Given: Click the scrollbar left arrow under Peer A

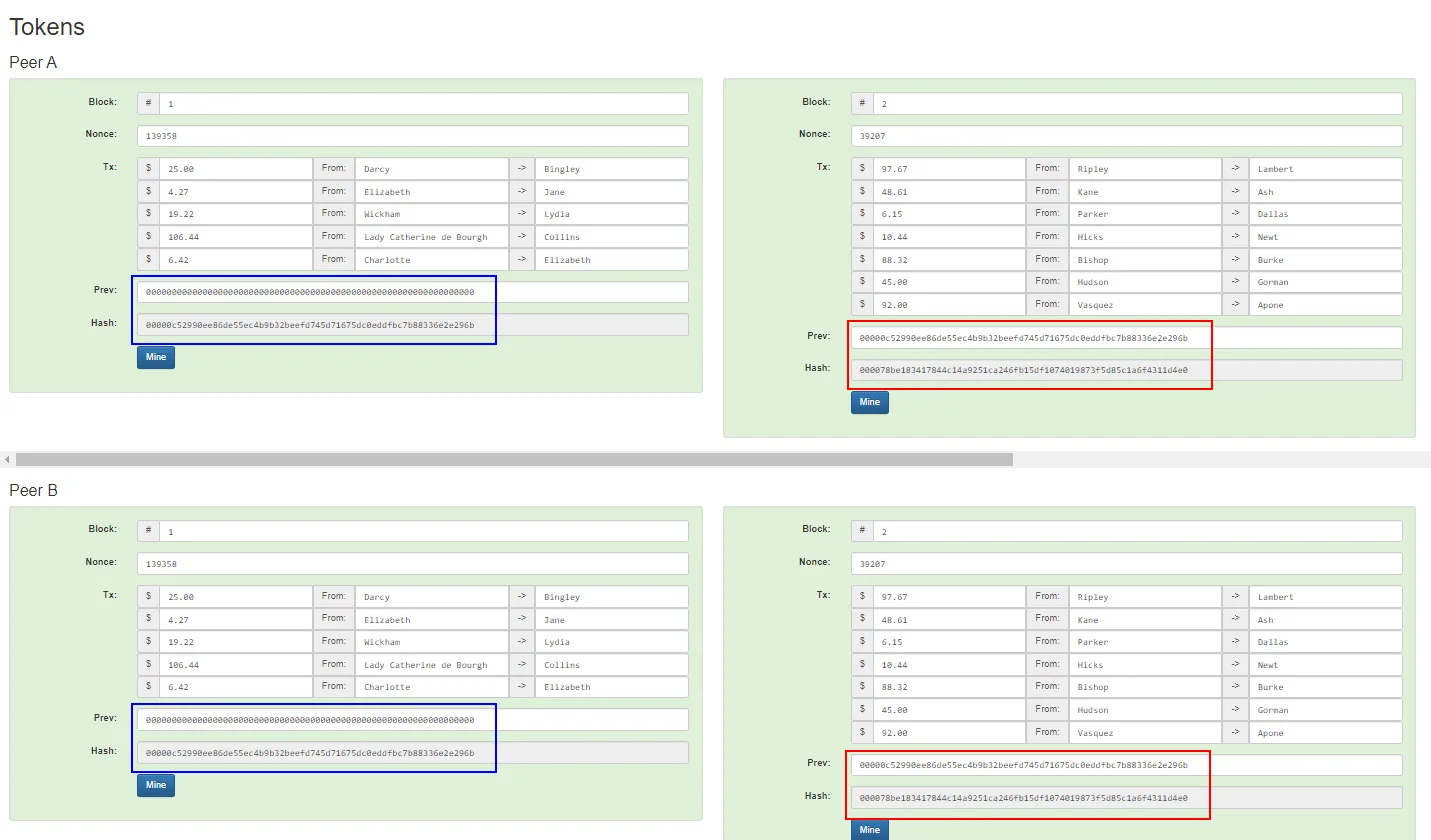Looking at the screenshot, I should pyautogui.click(x=7, y=459).
